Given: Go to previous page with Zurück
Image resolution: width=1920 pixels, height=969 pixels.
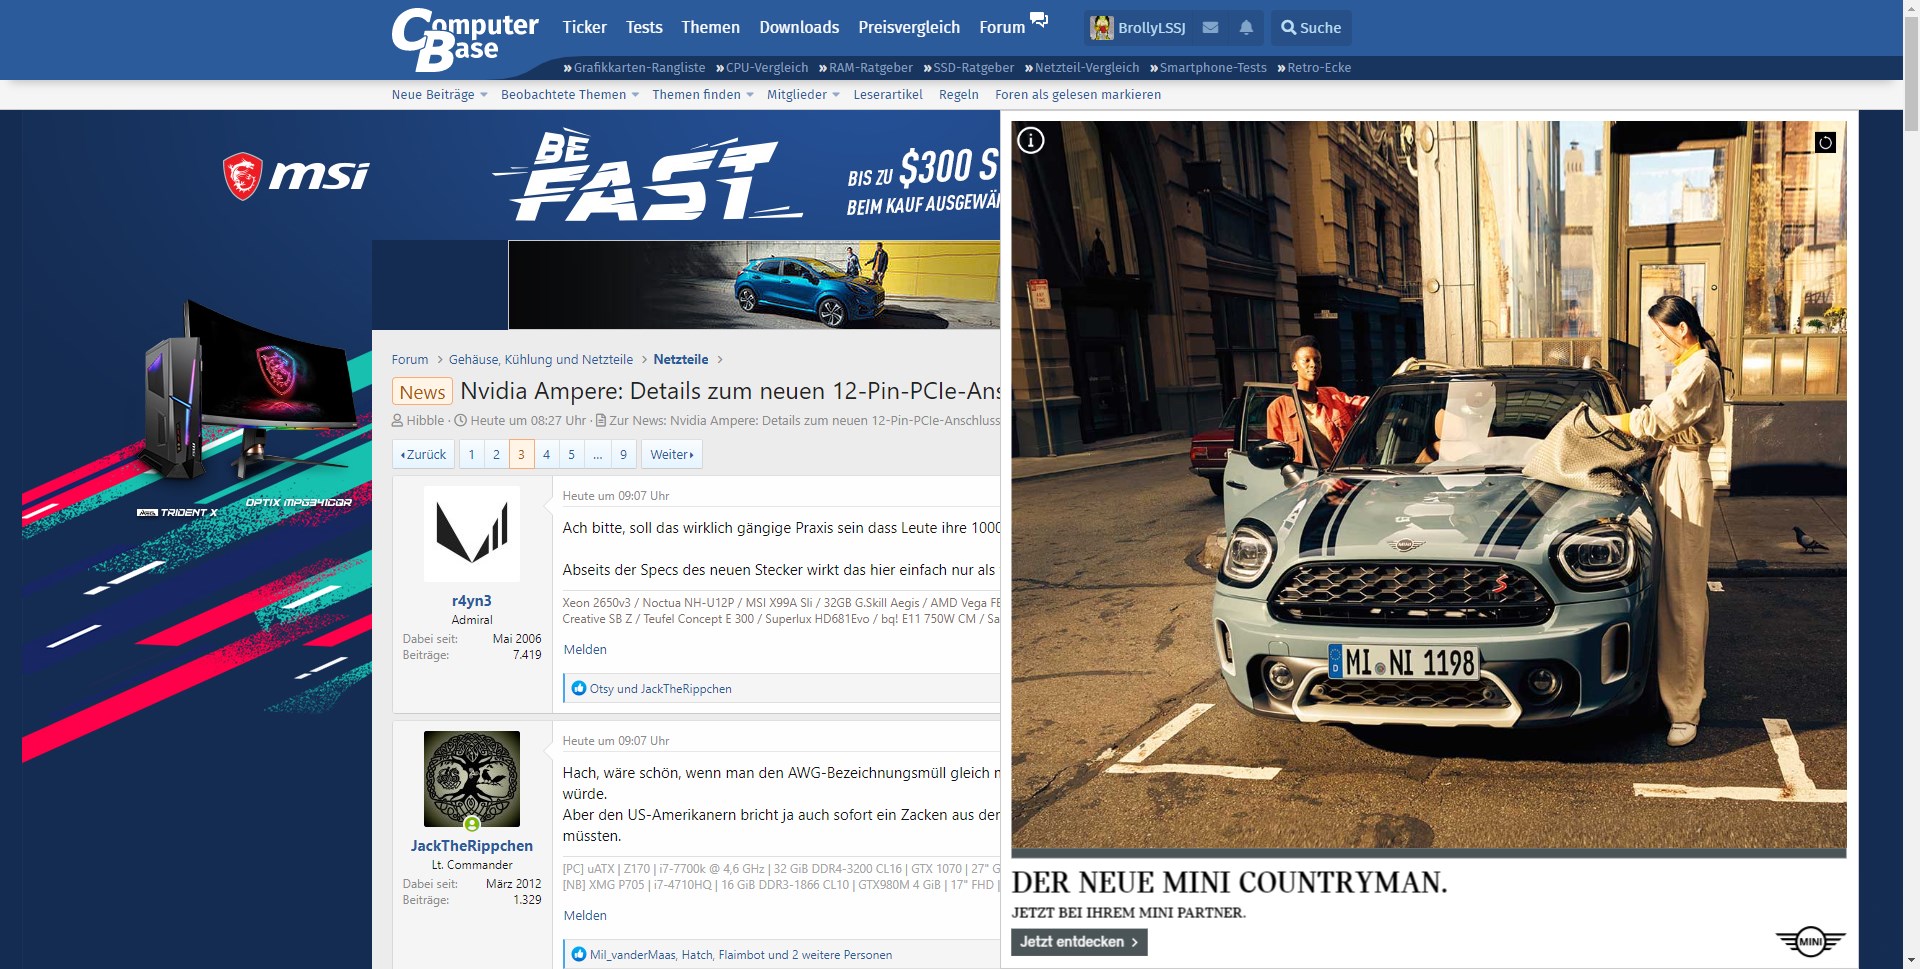Looking at the screenshot, I should (424, 454).
